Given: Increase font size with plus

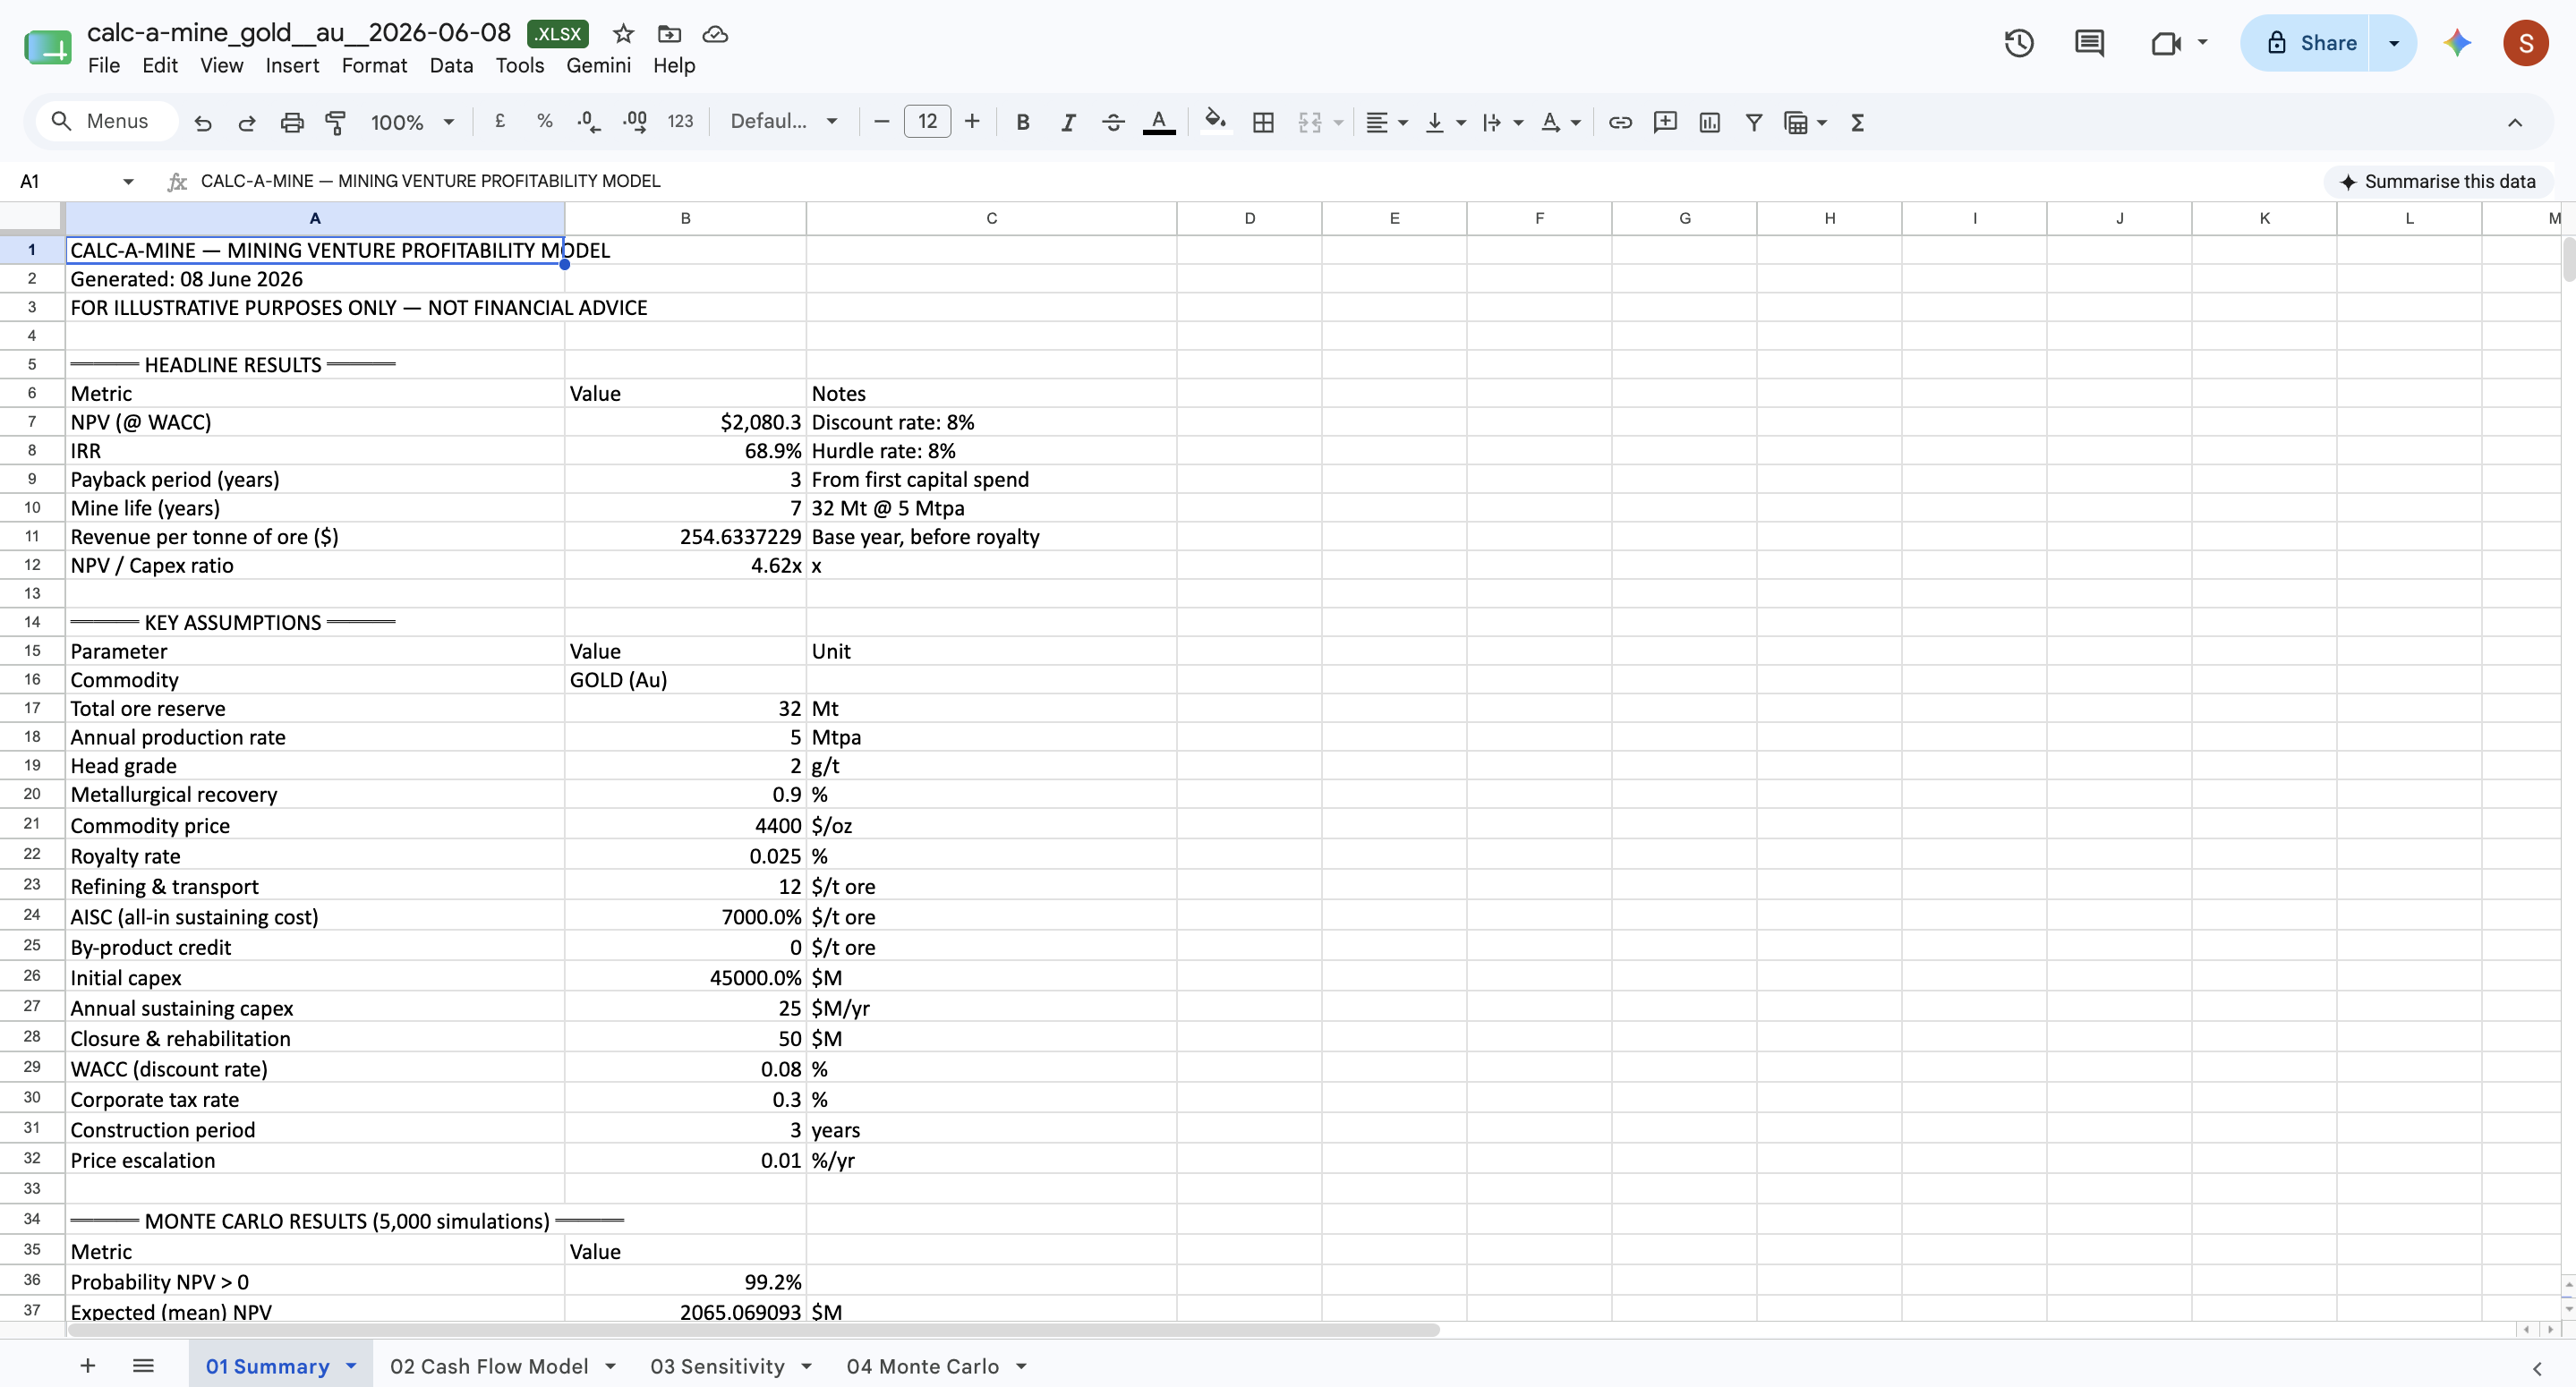Looking at the screenshot, I should [x=972, y=122].
